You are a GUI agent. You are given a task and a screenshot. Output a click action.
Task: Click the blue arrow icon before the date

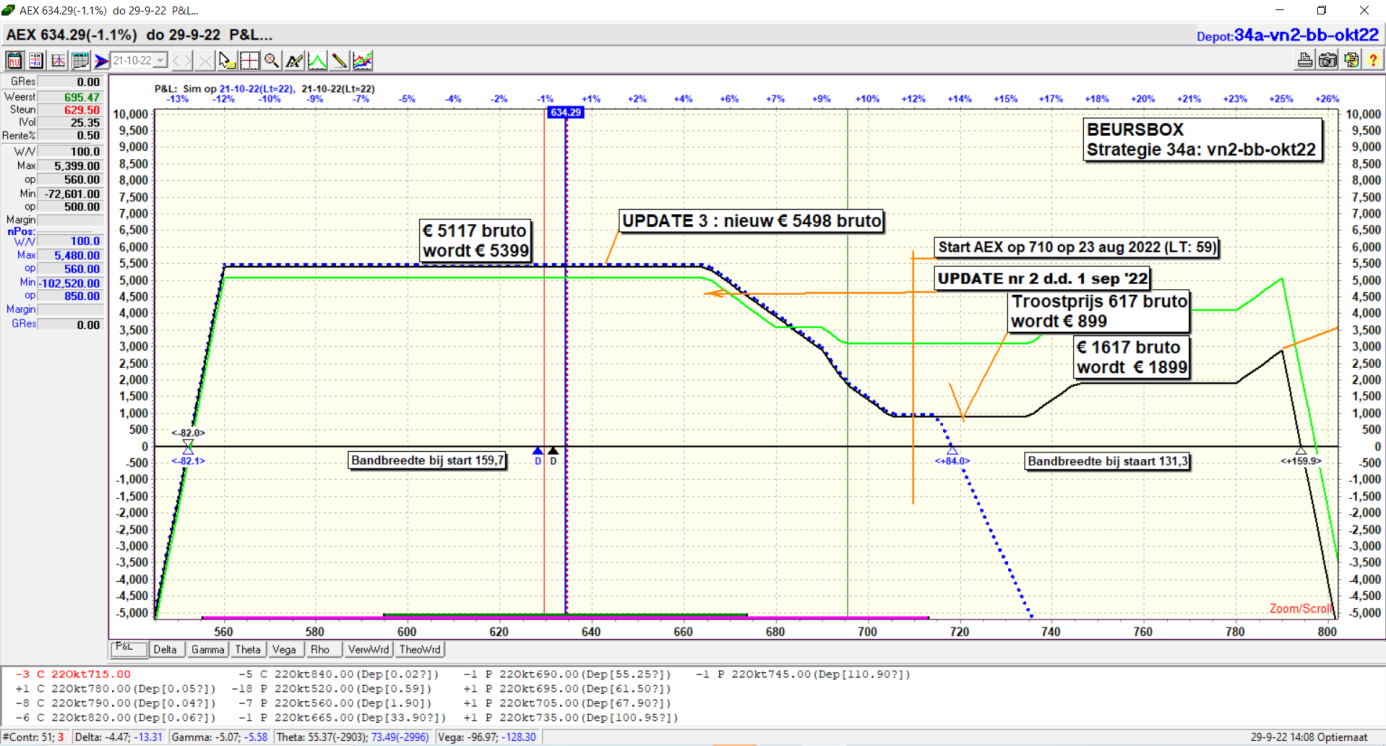(x=101, y=61)
